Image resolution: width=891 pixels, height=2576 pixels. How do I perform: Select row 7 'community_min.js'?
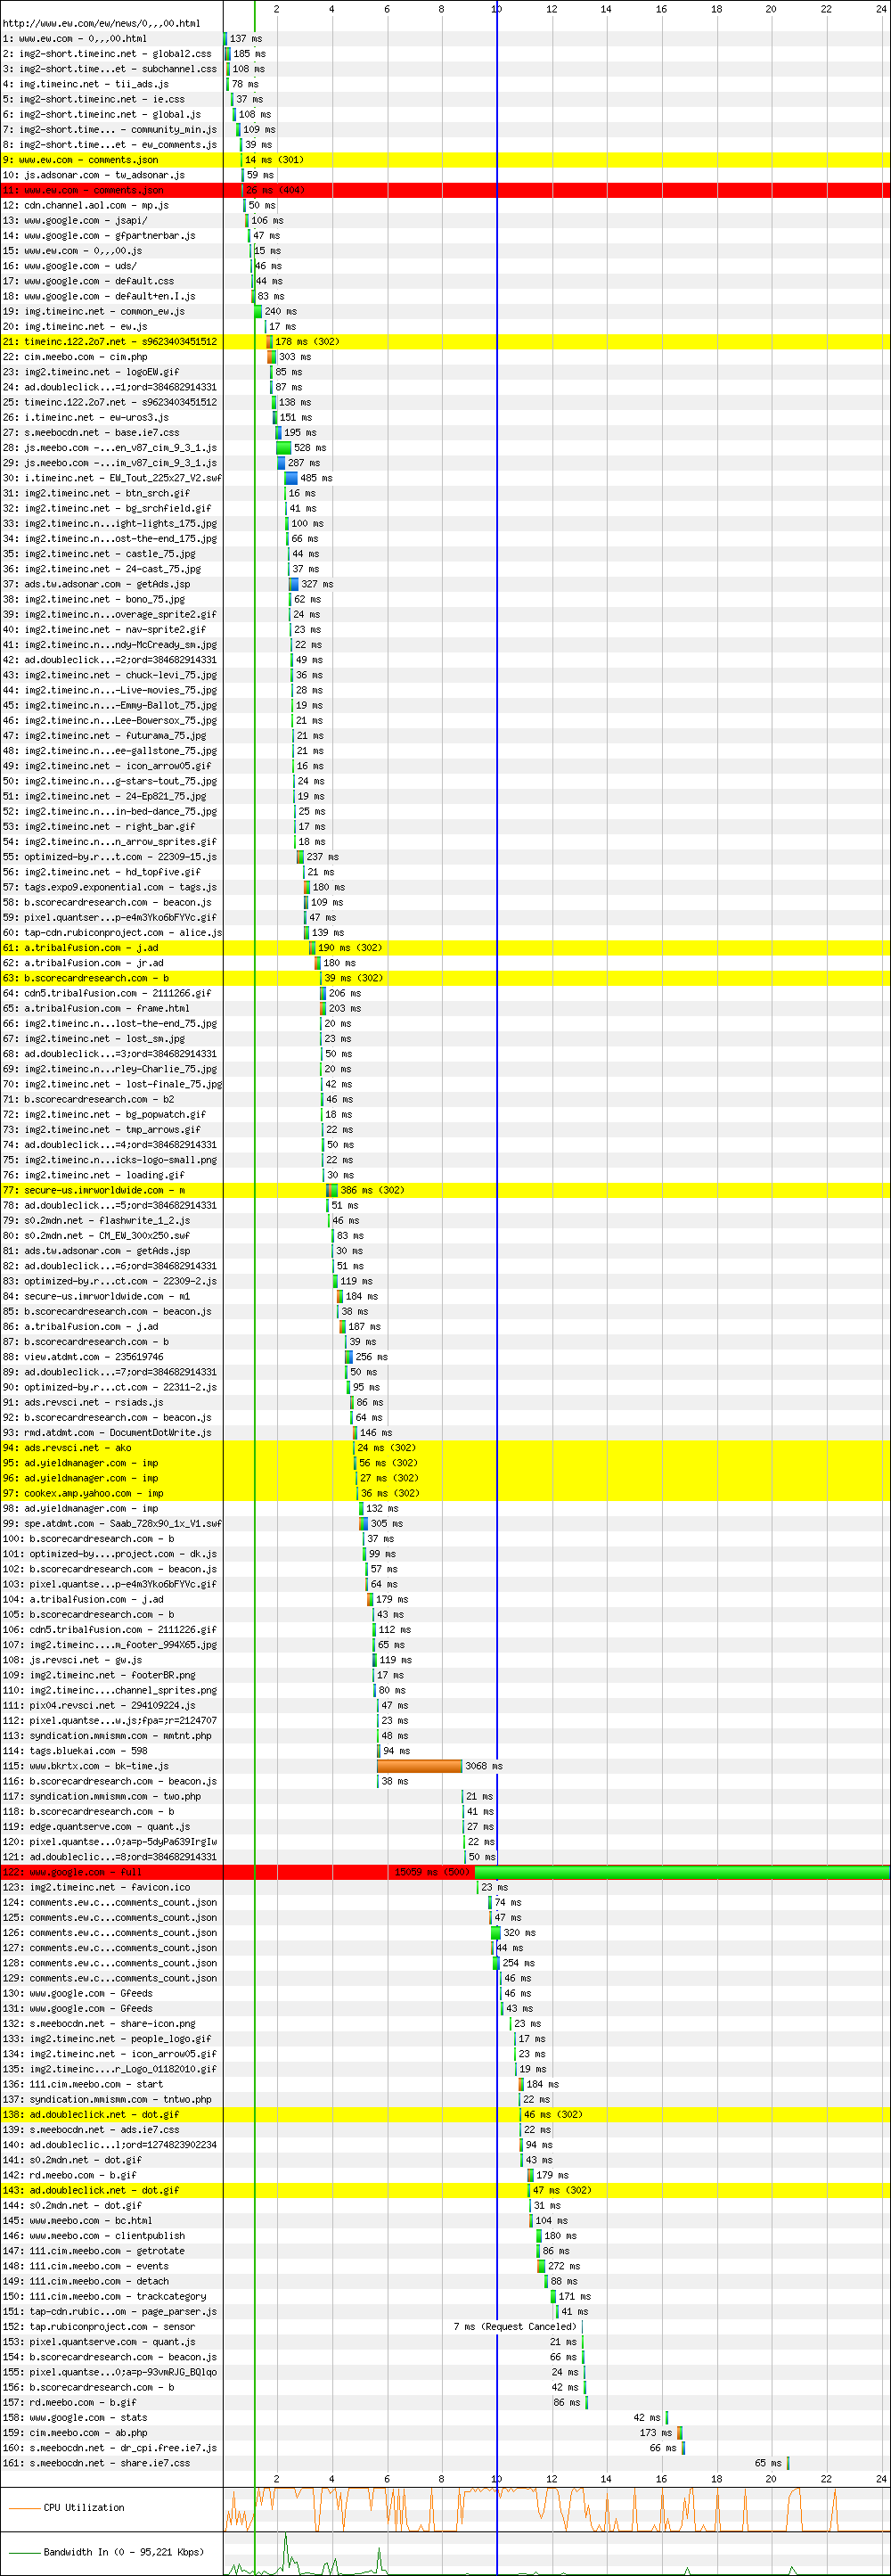click(x=445, y=129)
